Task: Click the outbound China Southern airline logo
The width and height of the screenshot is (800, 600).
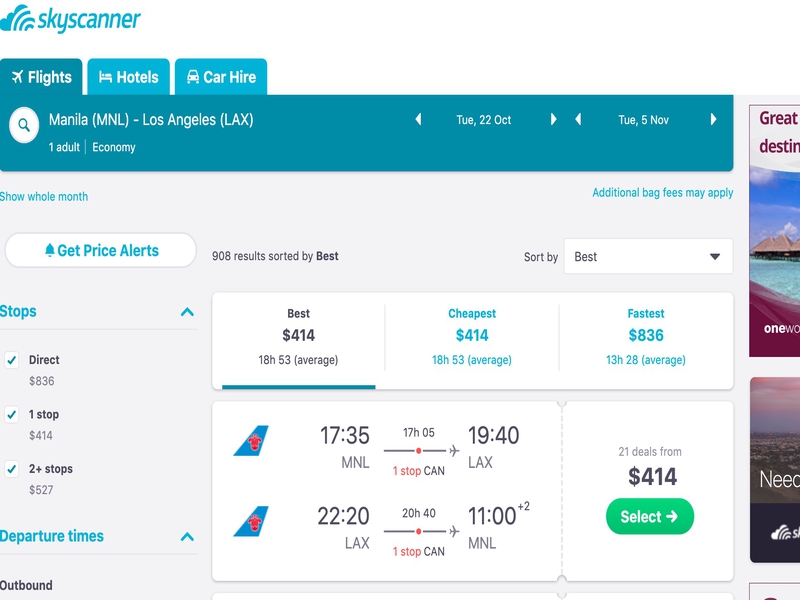Action: [251, 440]
